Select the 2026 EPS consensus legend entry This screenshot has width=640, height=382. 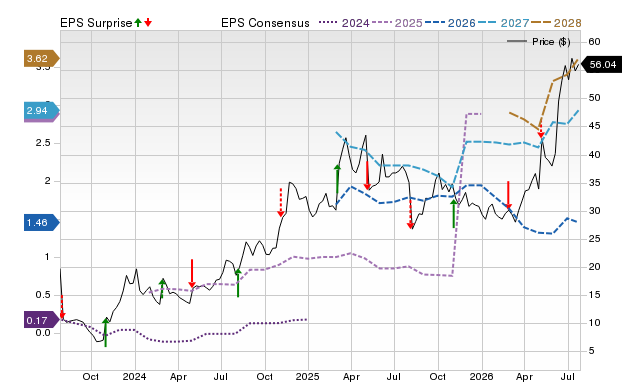[450, 23]
